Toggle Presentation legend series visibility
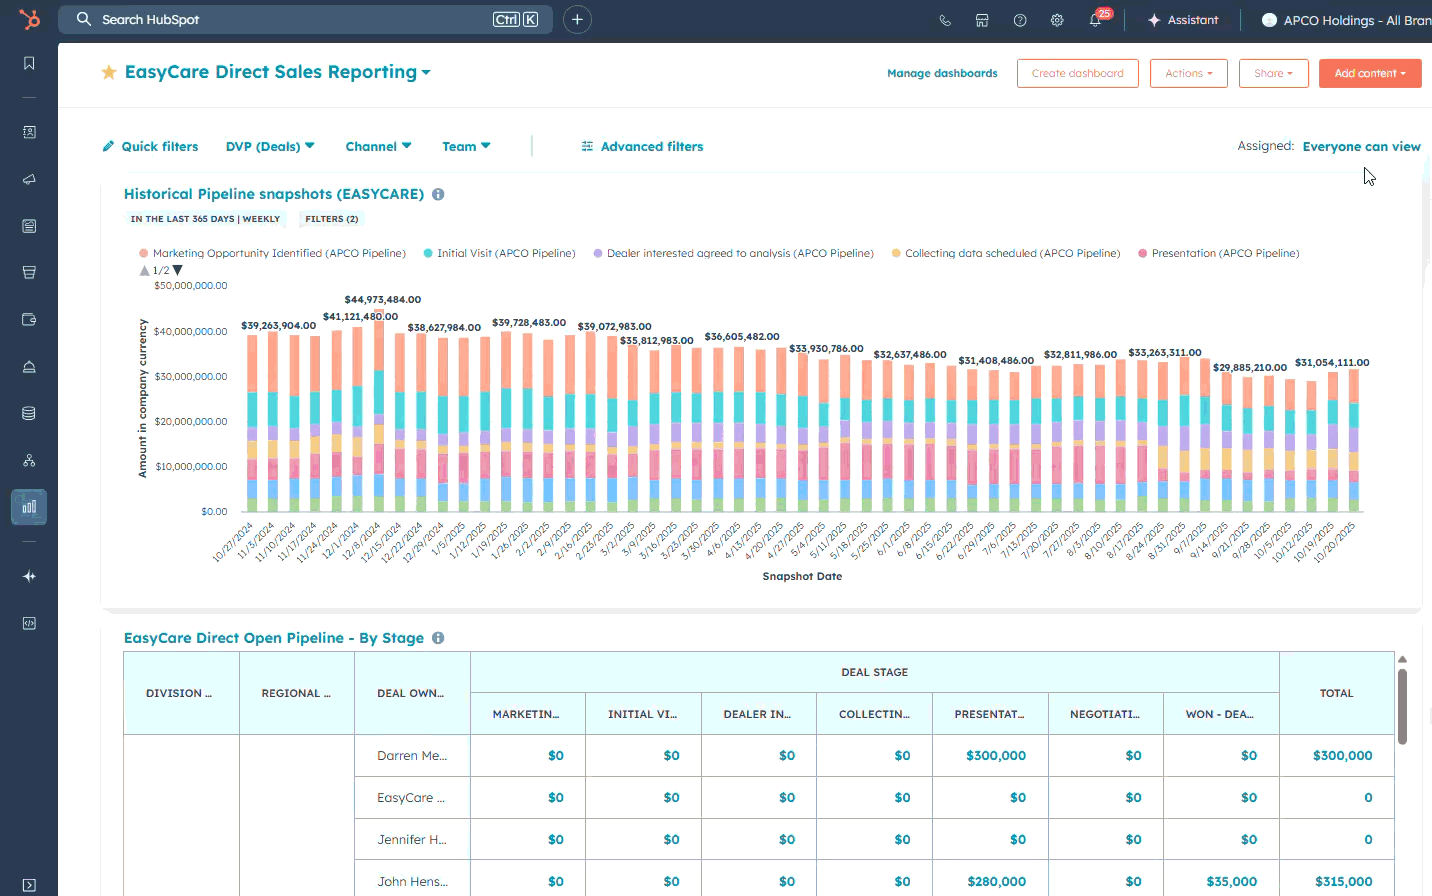Image resolution: width=1432 pixels, height=896 pixels. coord(1224,253)
